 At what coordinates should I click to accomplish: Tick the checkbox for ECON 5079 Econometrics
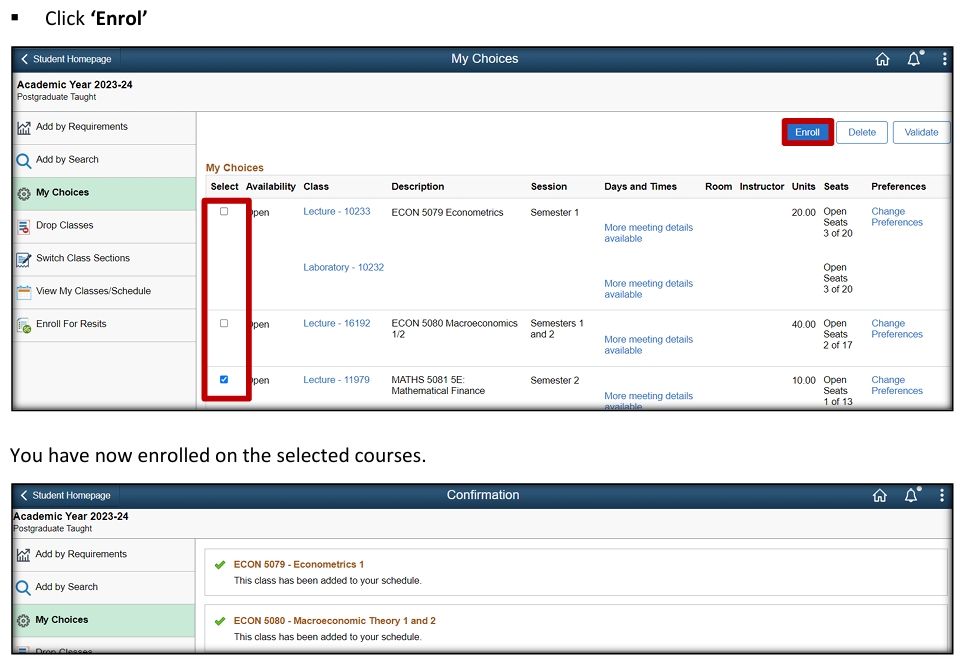click(x=224, y=211)
